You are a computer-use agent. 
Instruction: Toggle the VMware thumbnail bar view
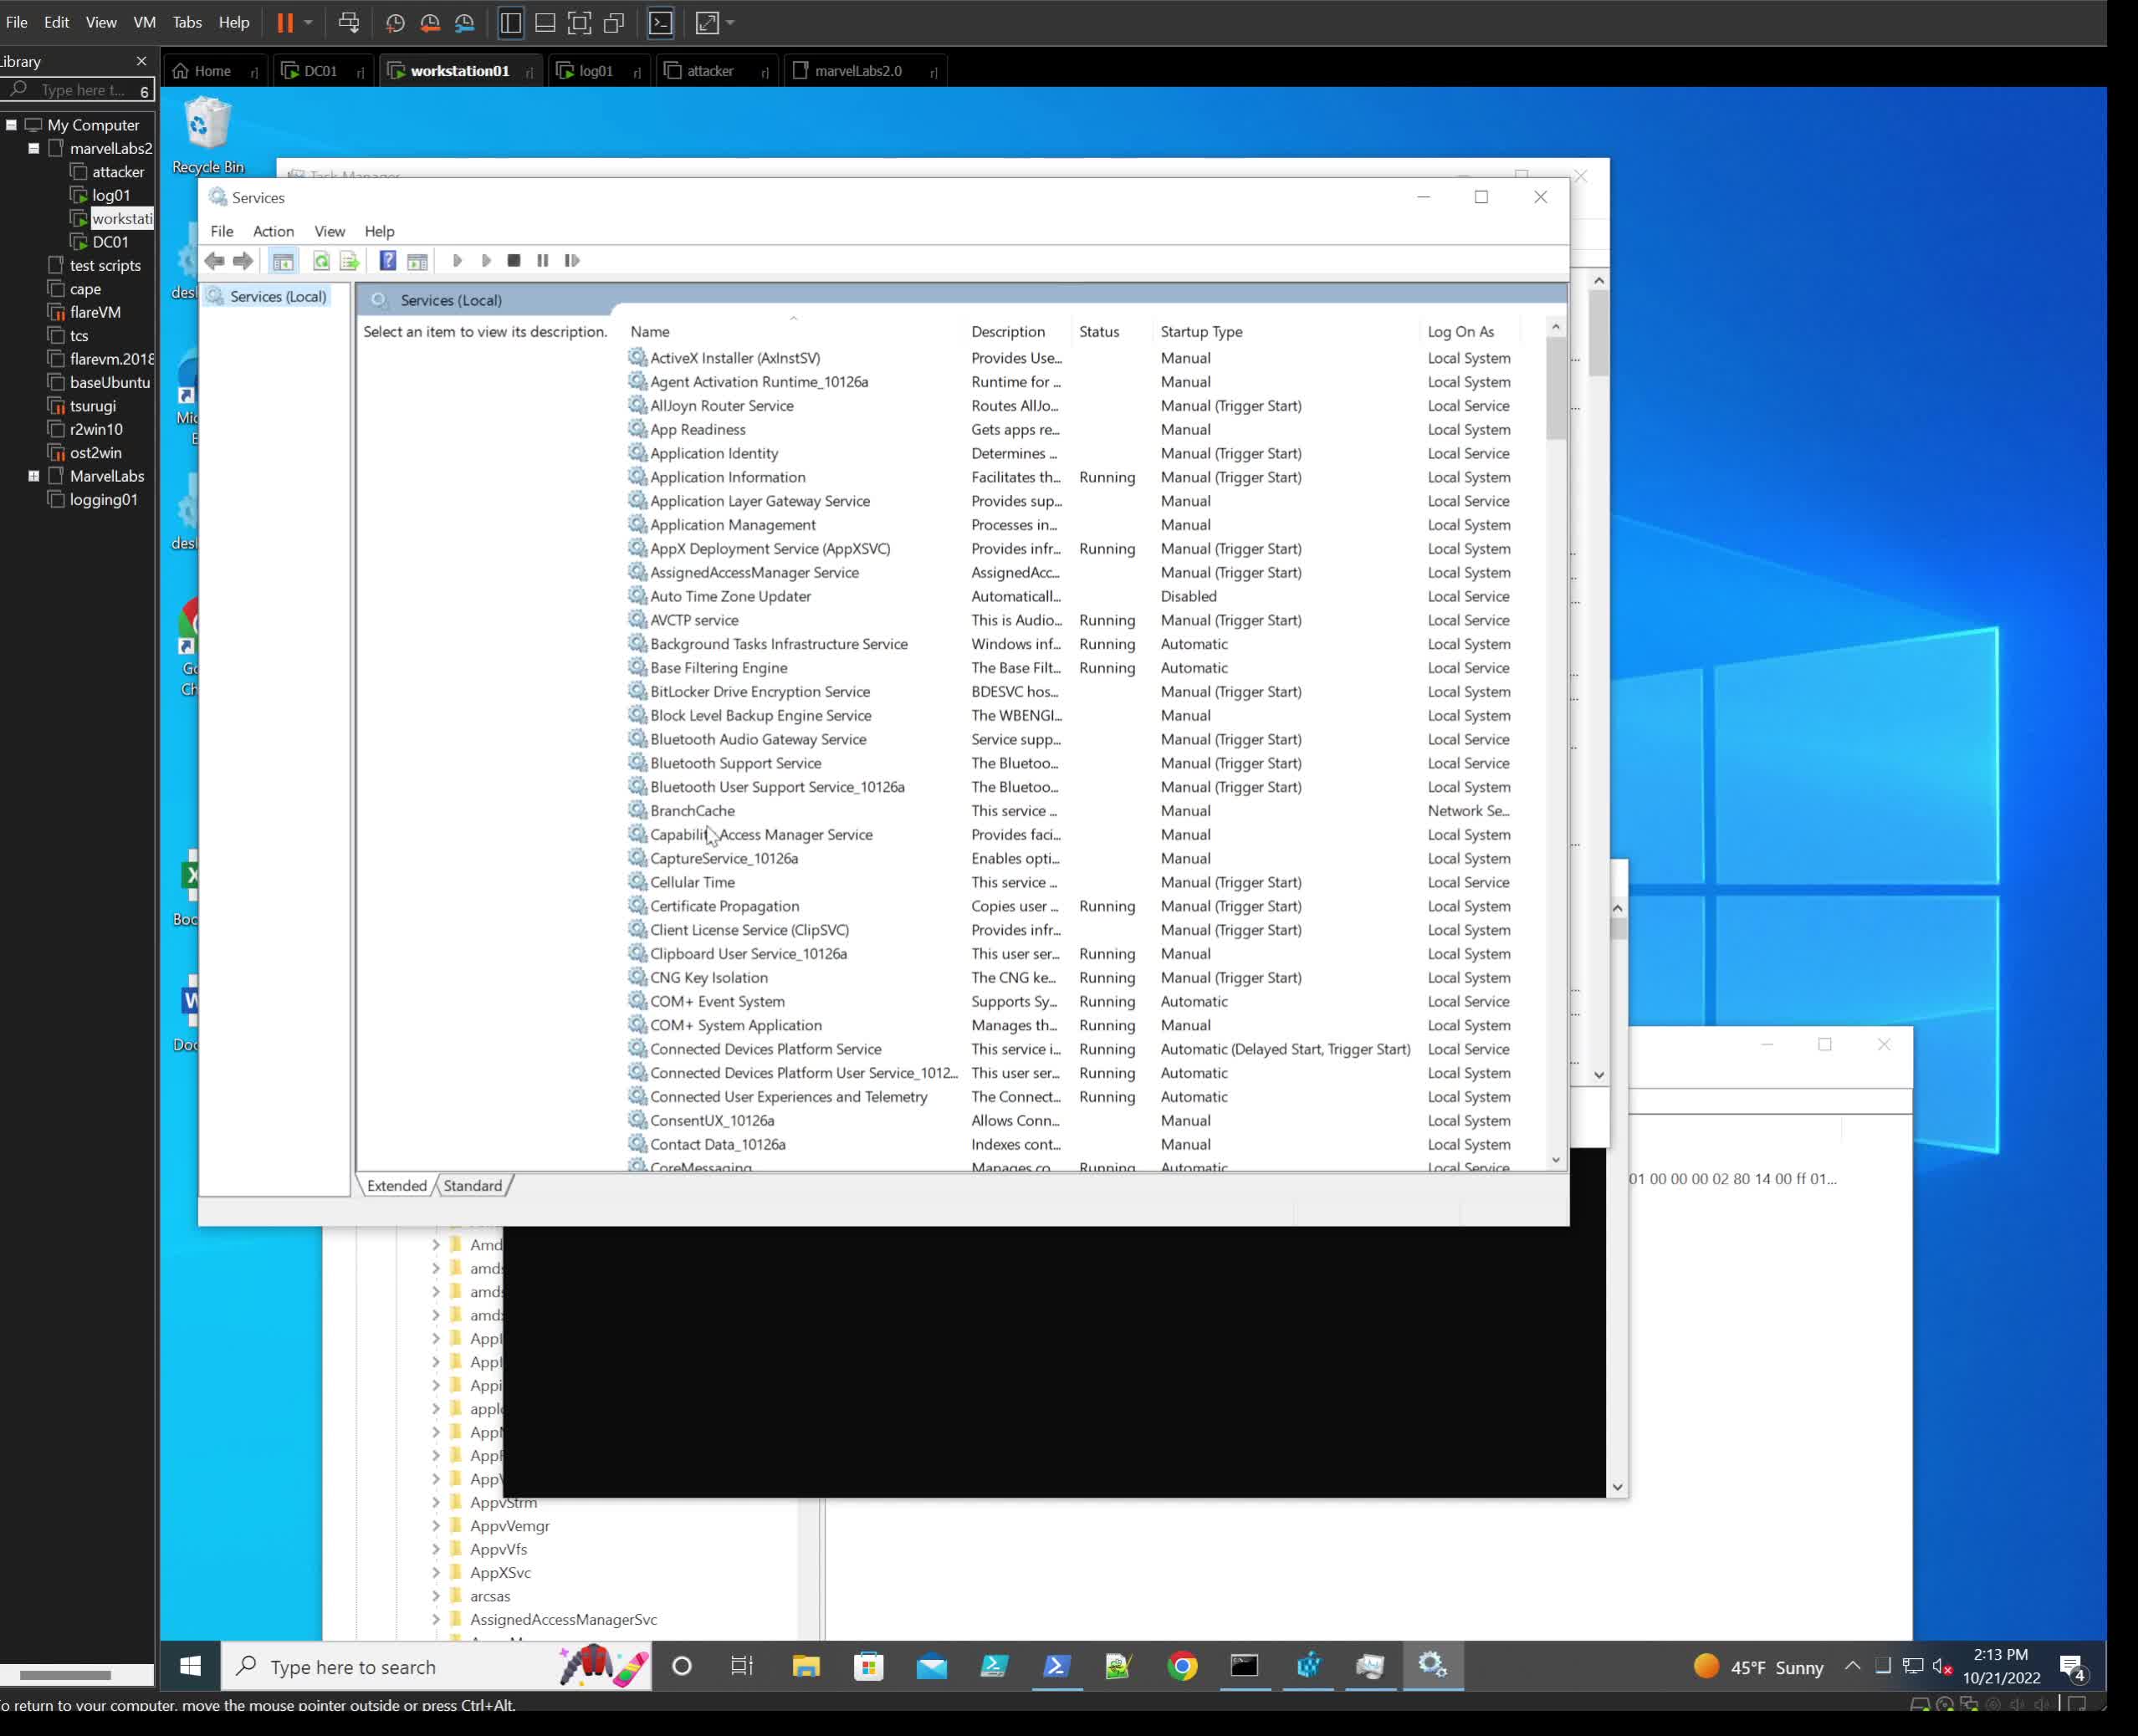coord(545,22)
